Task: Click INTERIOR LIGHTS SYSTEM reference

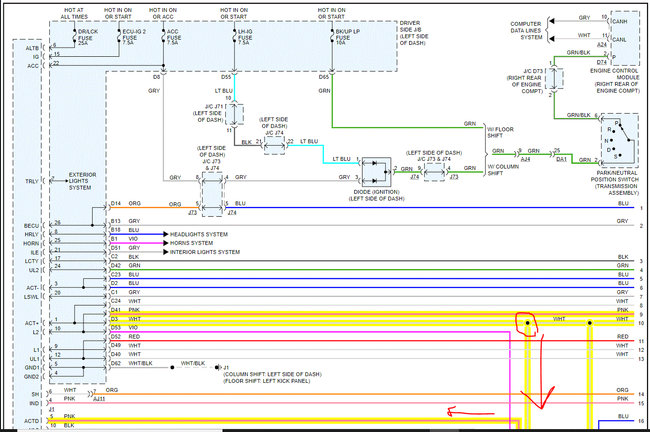Action: click(x=205, y=252)
